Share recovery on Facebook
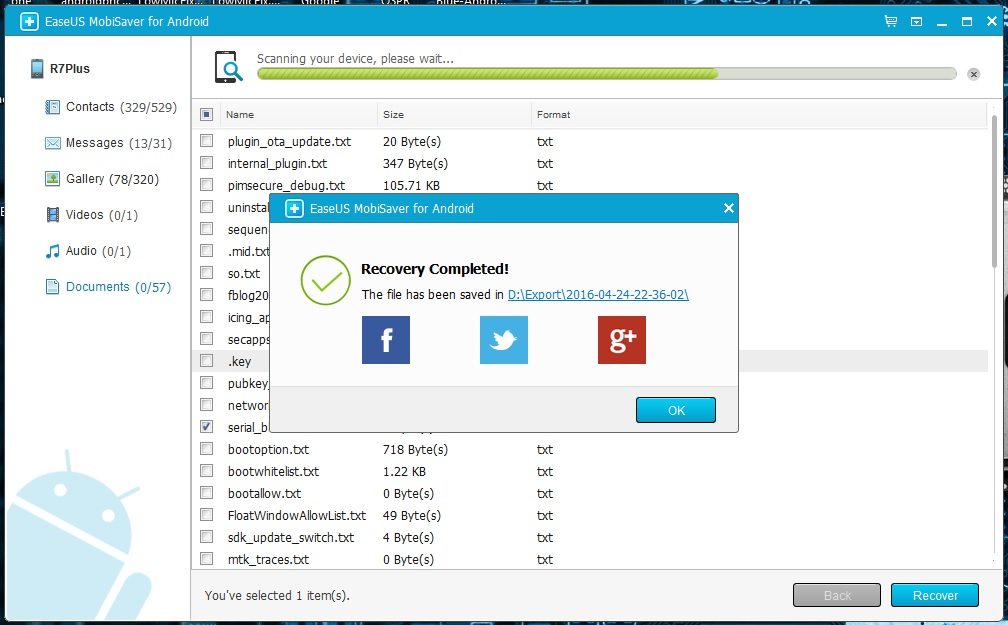 (x=385, y=340)
